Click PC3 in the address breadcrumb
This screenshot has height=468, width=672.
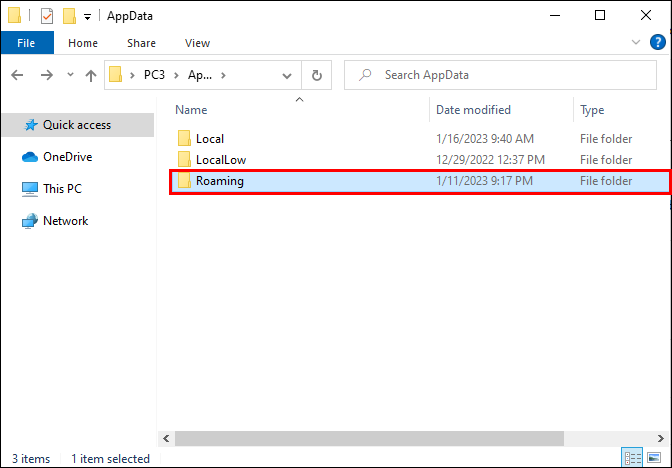[154, 75]
